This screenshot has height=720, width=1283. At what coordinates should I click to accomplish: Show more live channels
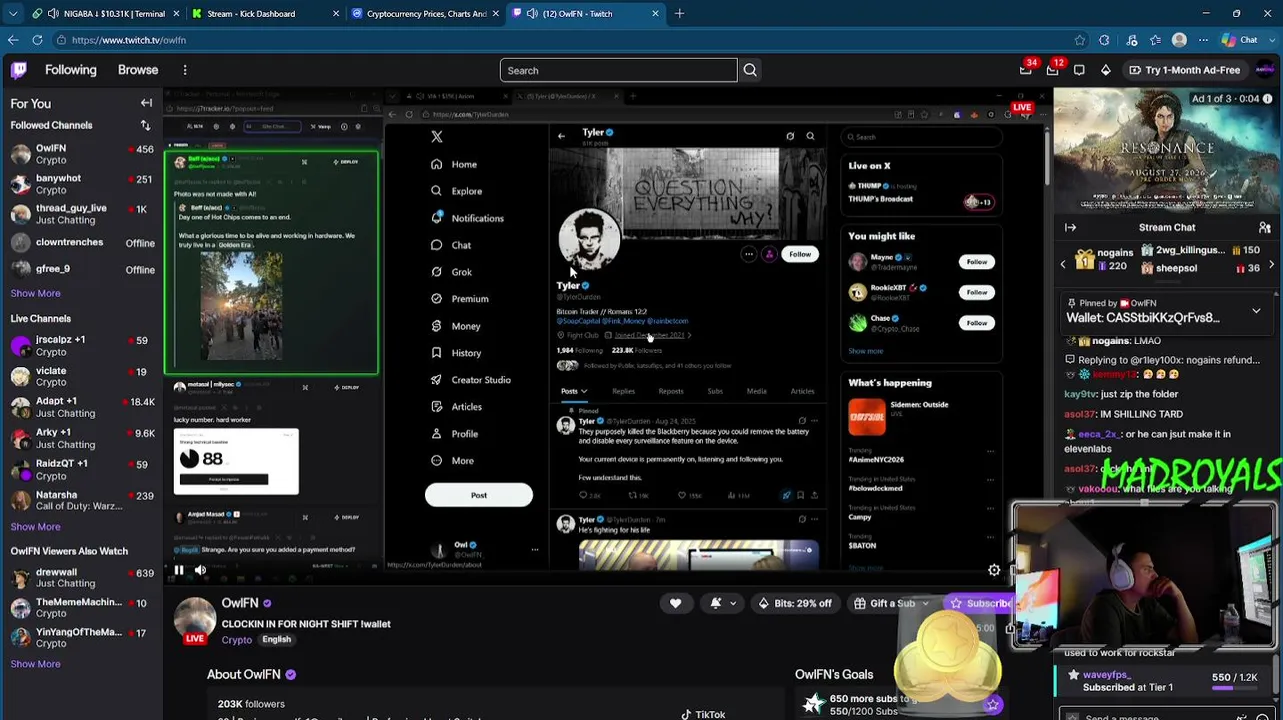[35, 526]
